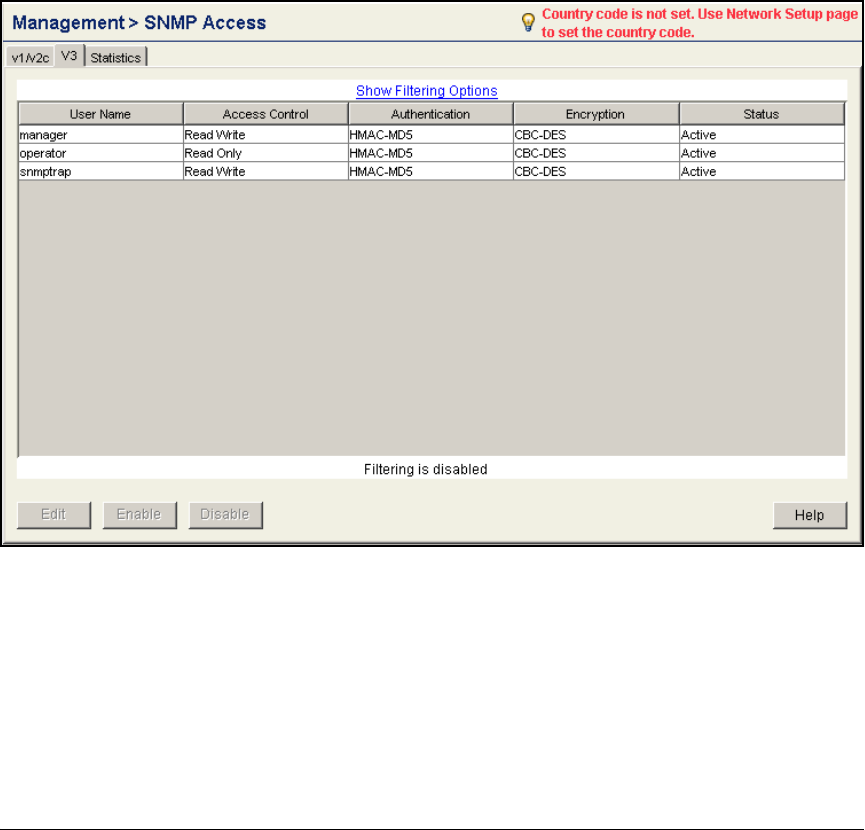This screenshot has height=830, width=865.
Task: Click the Management > SNMP Access heading
Action: pyautogui.click(x=139, y=23)
